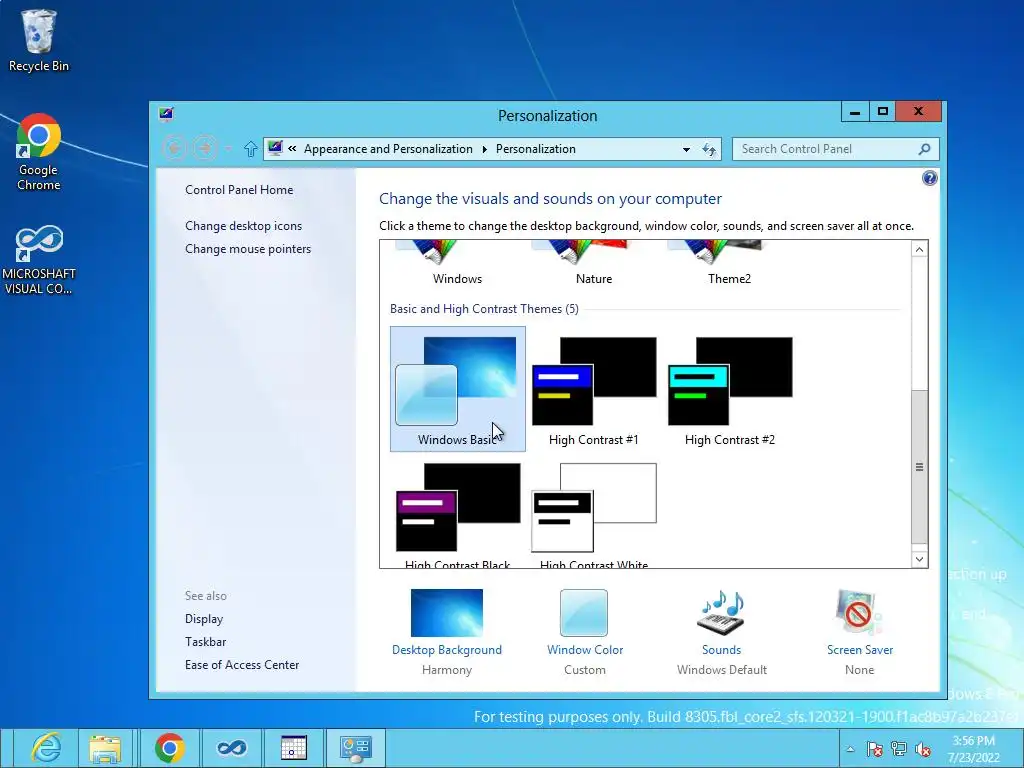Open Display under See also
This screenshot has width=1024, height=768.
(204, 618)
